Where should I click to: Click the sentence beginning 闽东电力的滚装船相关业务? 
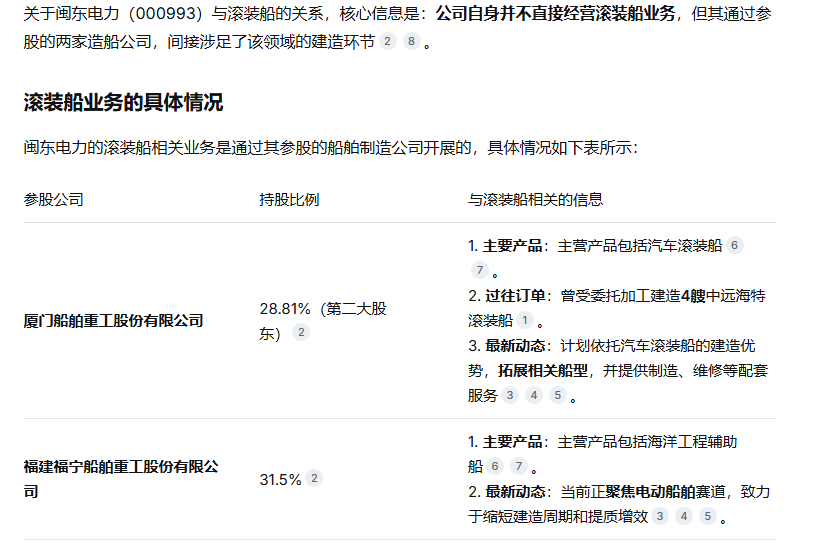(x=331, y=148)
